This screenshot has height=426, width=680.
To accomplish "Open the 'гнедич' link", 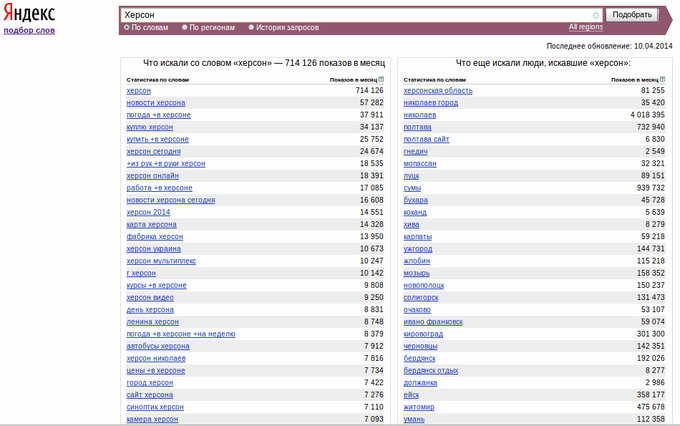I will pyautogui.click(x=415, y=151).
